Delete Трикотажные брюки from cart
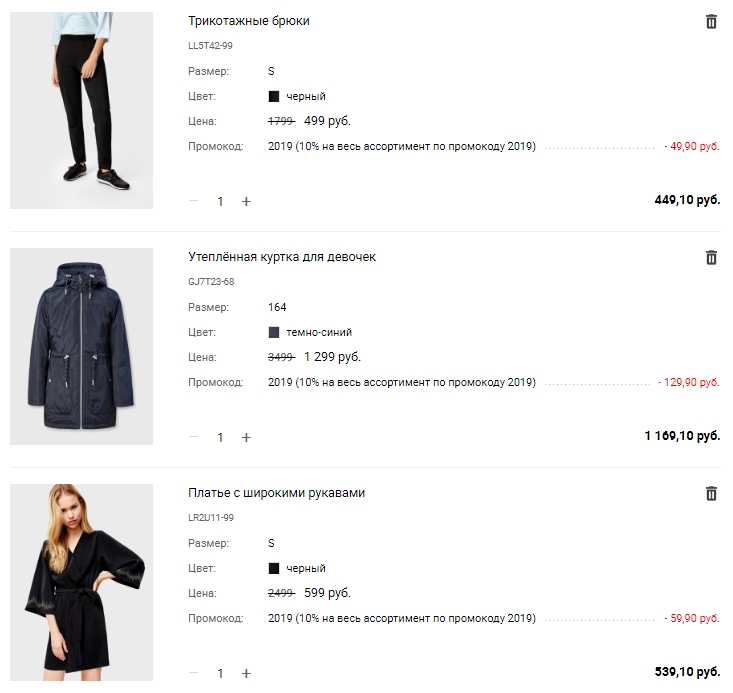The height and width of the screenshot is (693, 733). tap(711, 22)
